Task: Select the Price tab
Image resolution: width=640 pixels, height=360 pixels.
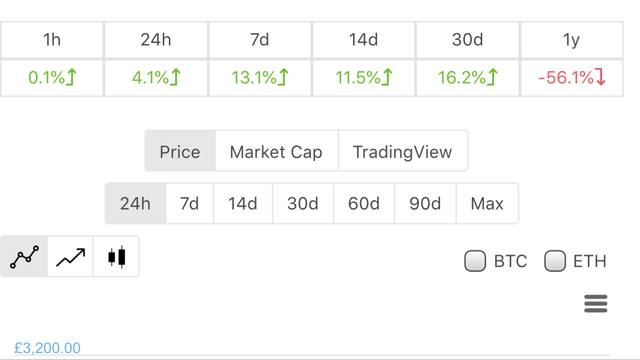Action: coord(180,151)
